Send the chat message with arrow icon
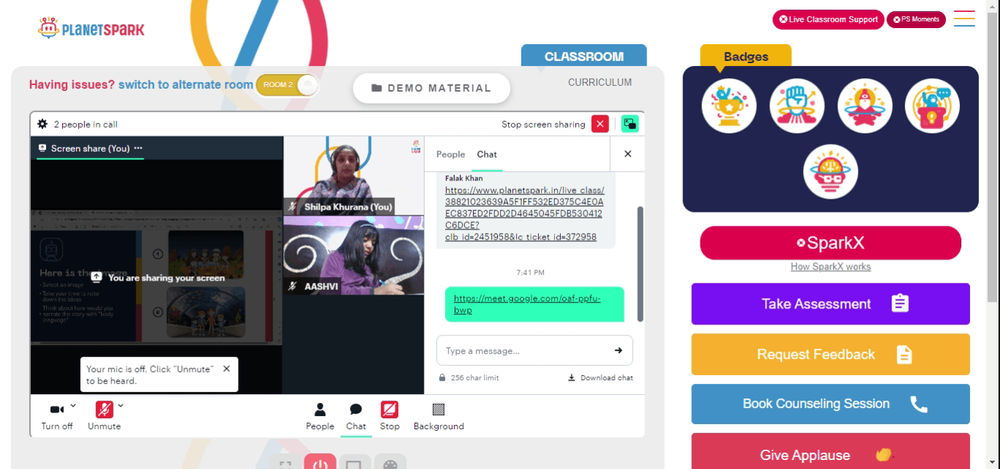1000x469 pixels. click(x=618, y=350)
